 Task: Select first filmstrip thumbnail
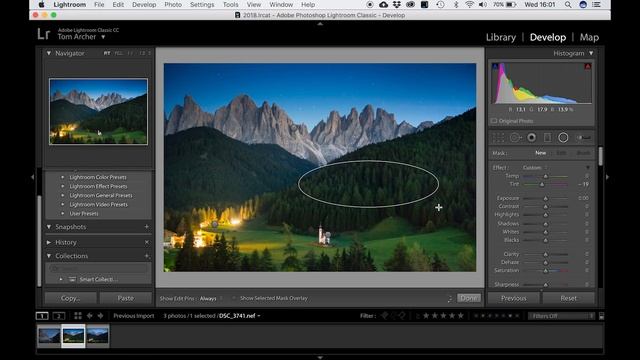pos(49,336)
